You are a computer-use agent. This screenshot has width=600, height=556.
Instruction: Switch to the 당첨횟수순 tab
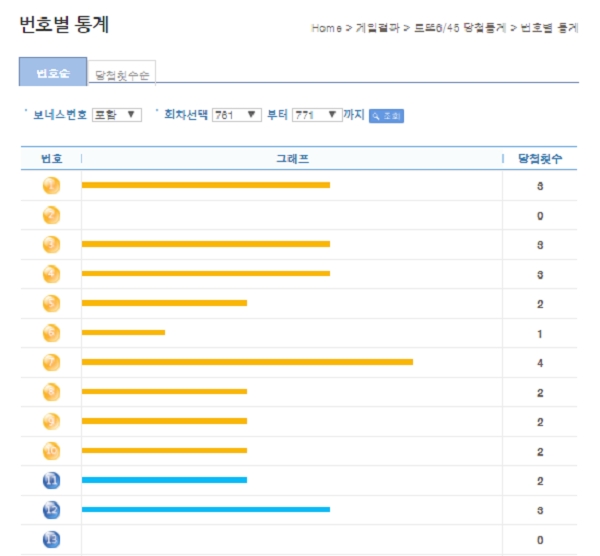click(122, 73)
